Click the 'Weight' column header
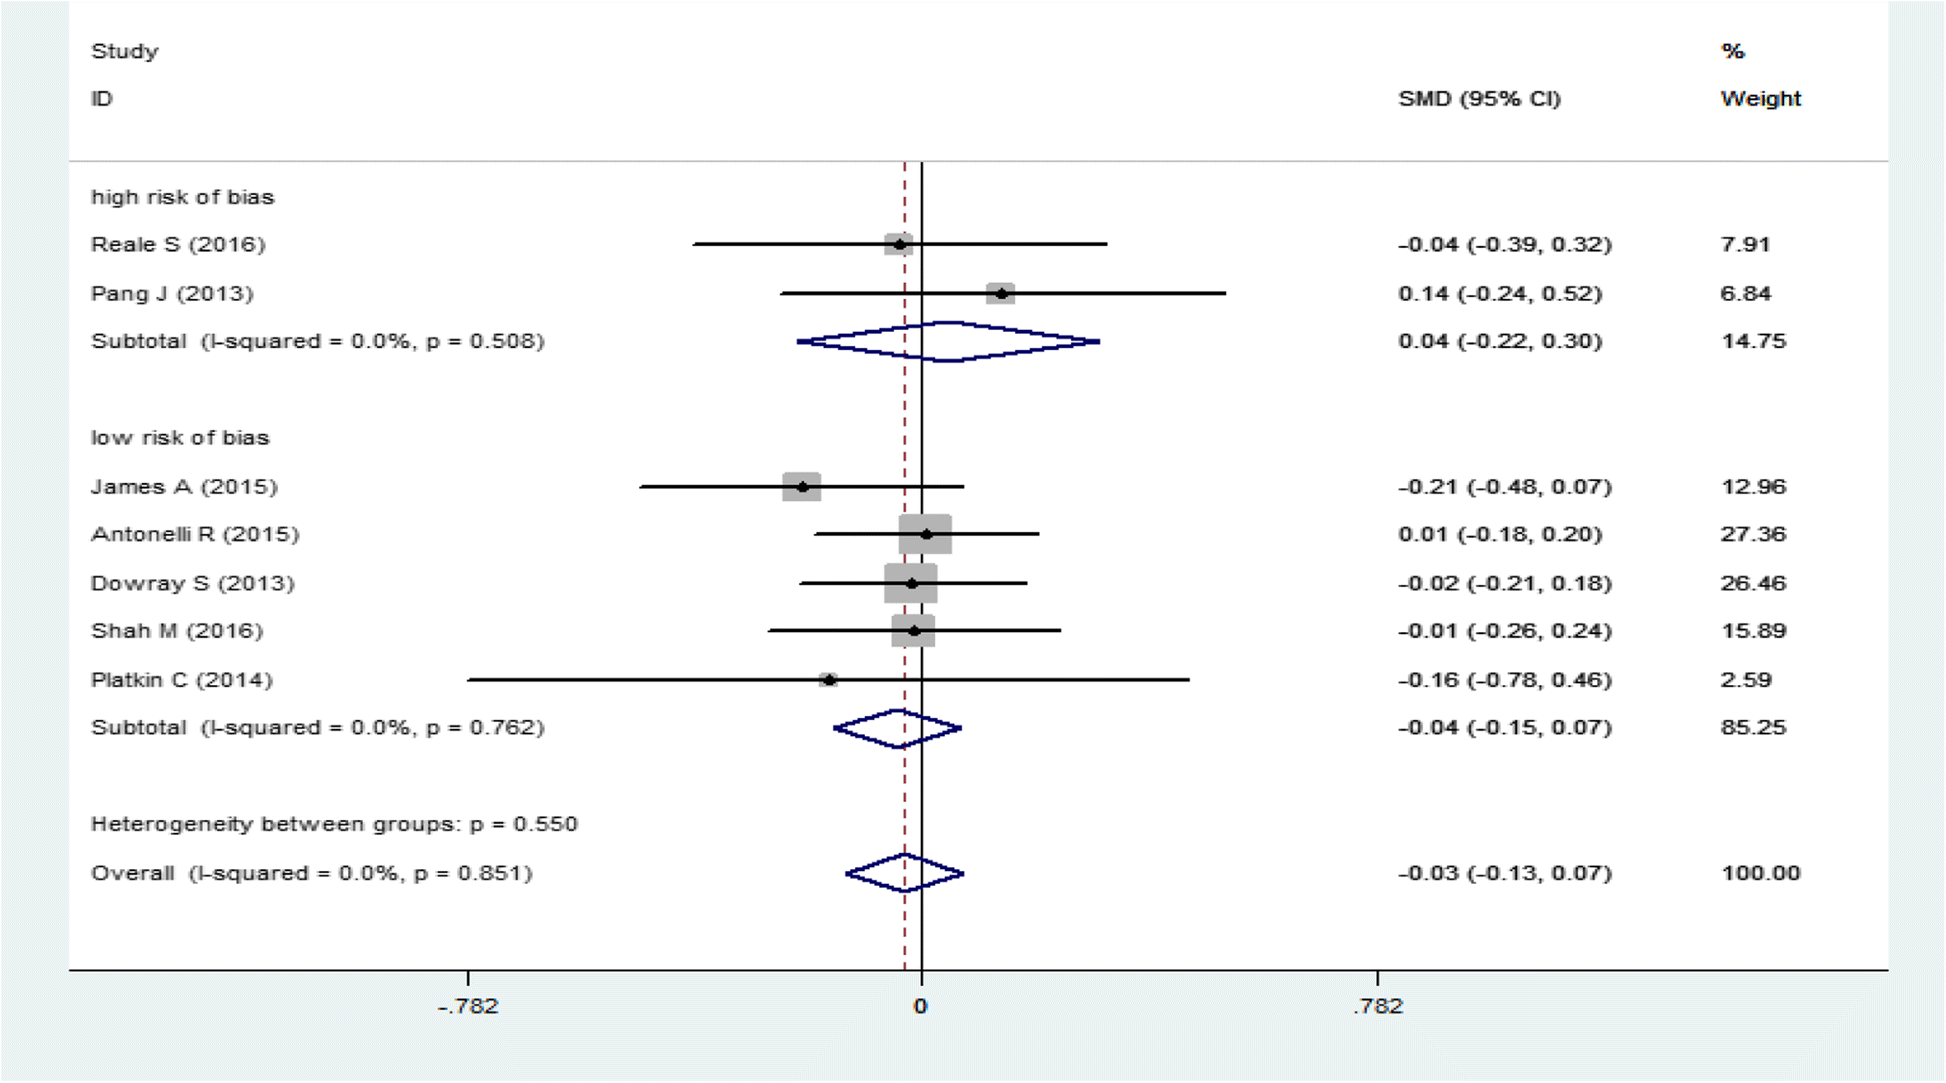Image resolution: width=1946 pixels, height=1083 pixels. click(x=1761, y=98)
